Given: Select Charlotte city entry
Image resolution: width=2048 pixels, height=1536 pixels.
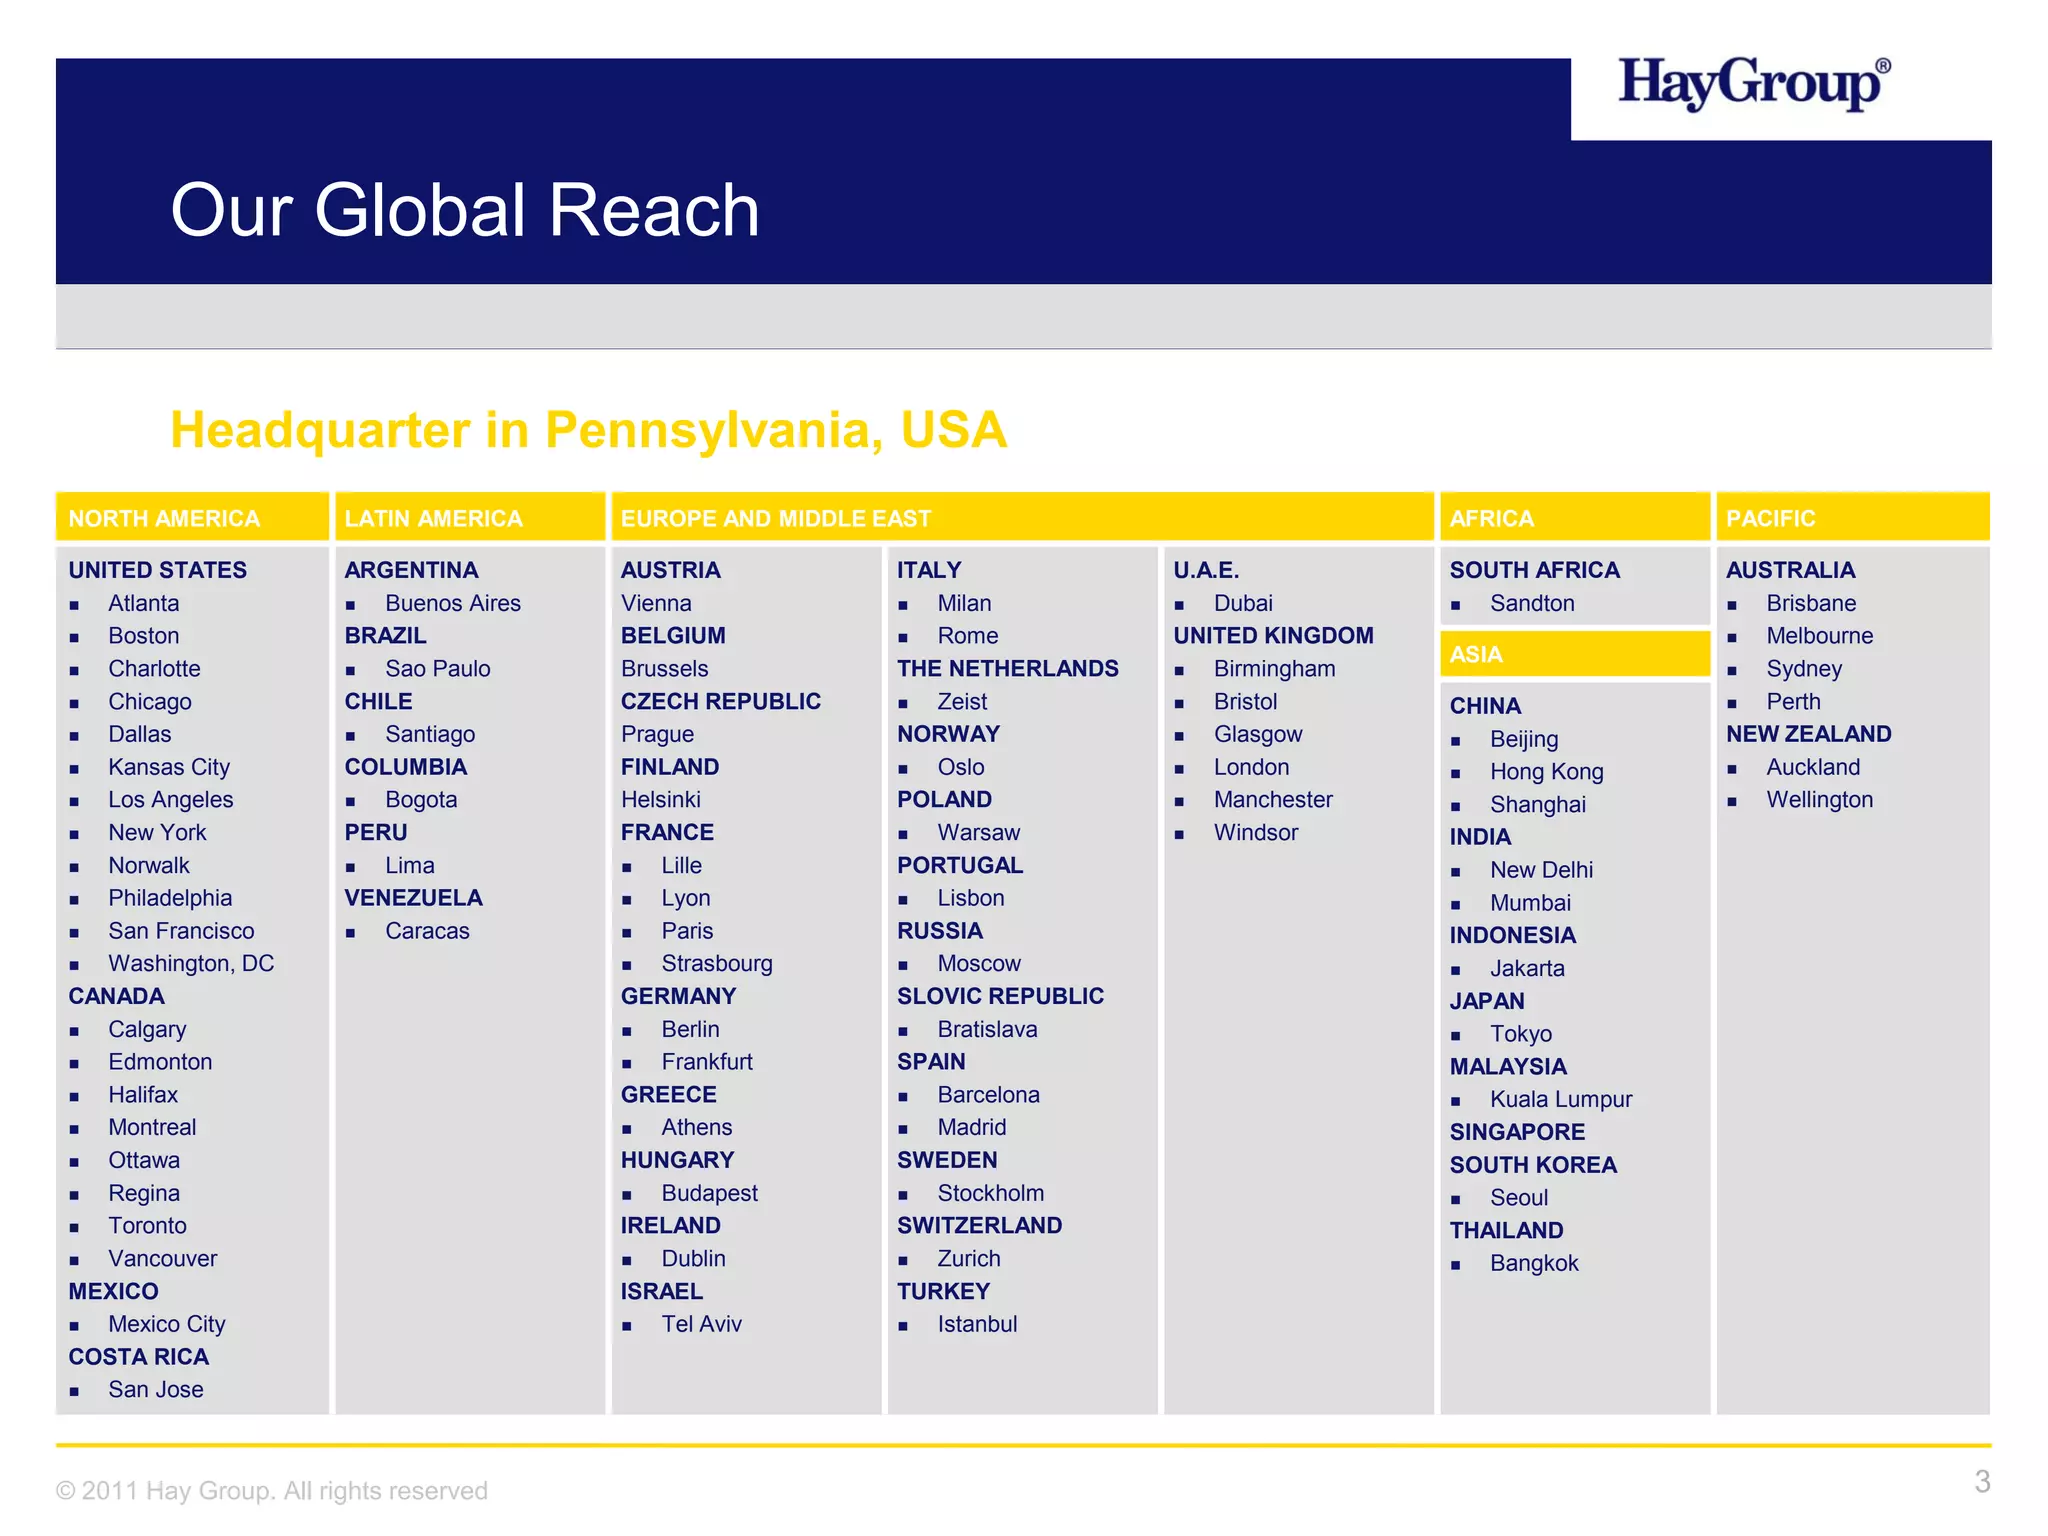Looking at the screenshot, I should (x=154, y=669).
